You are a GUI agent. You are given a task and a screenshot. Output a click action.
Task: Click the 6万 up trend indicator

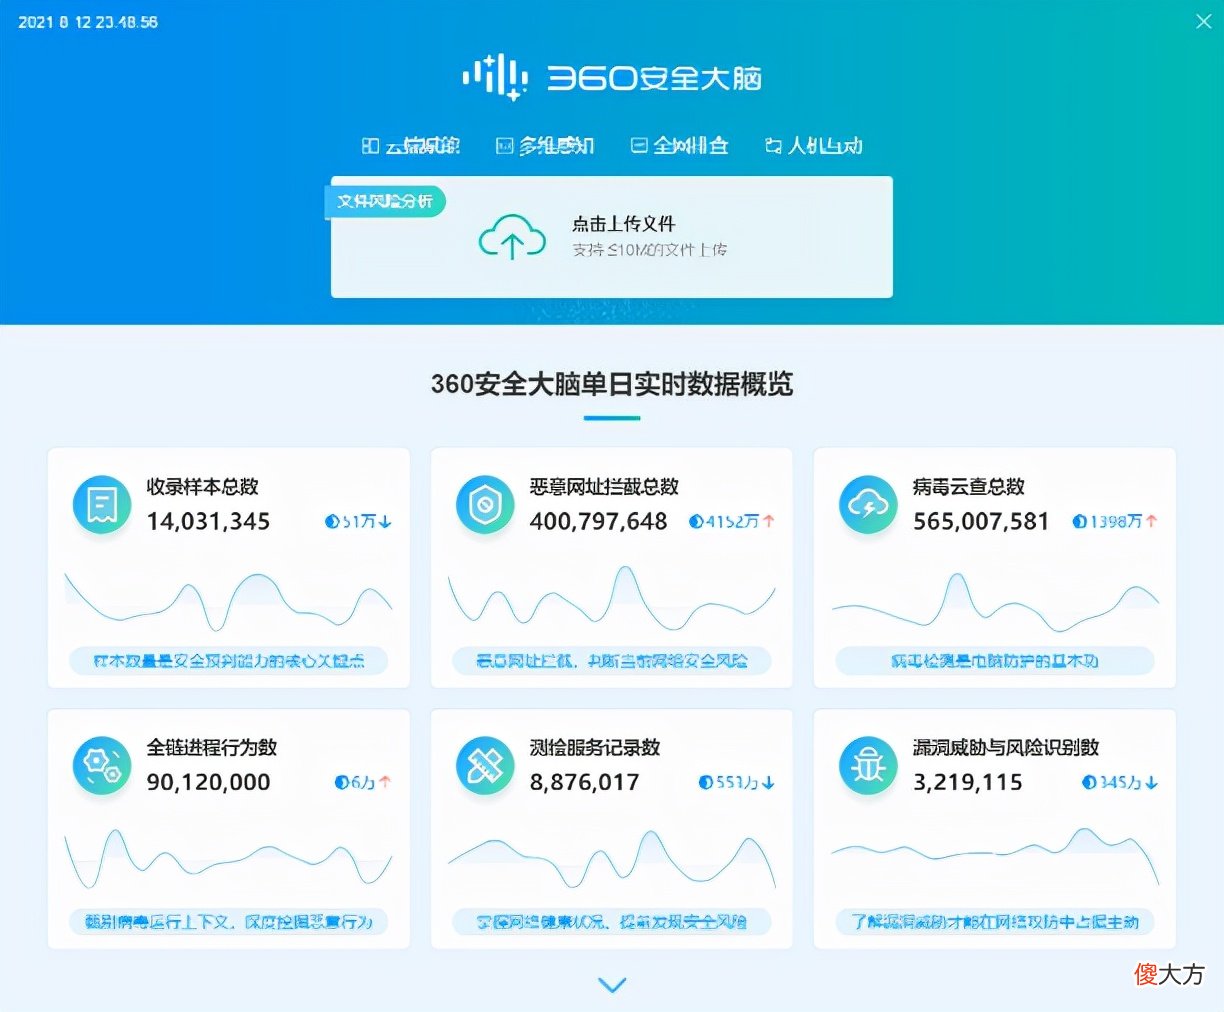[x=363, y=782]
